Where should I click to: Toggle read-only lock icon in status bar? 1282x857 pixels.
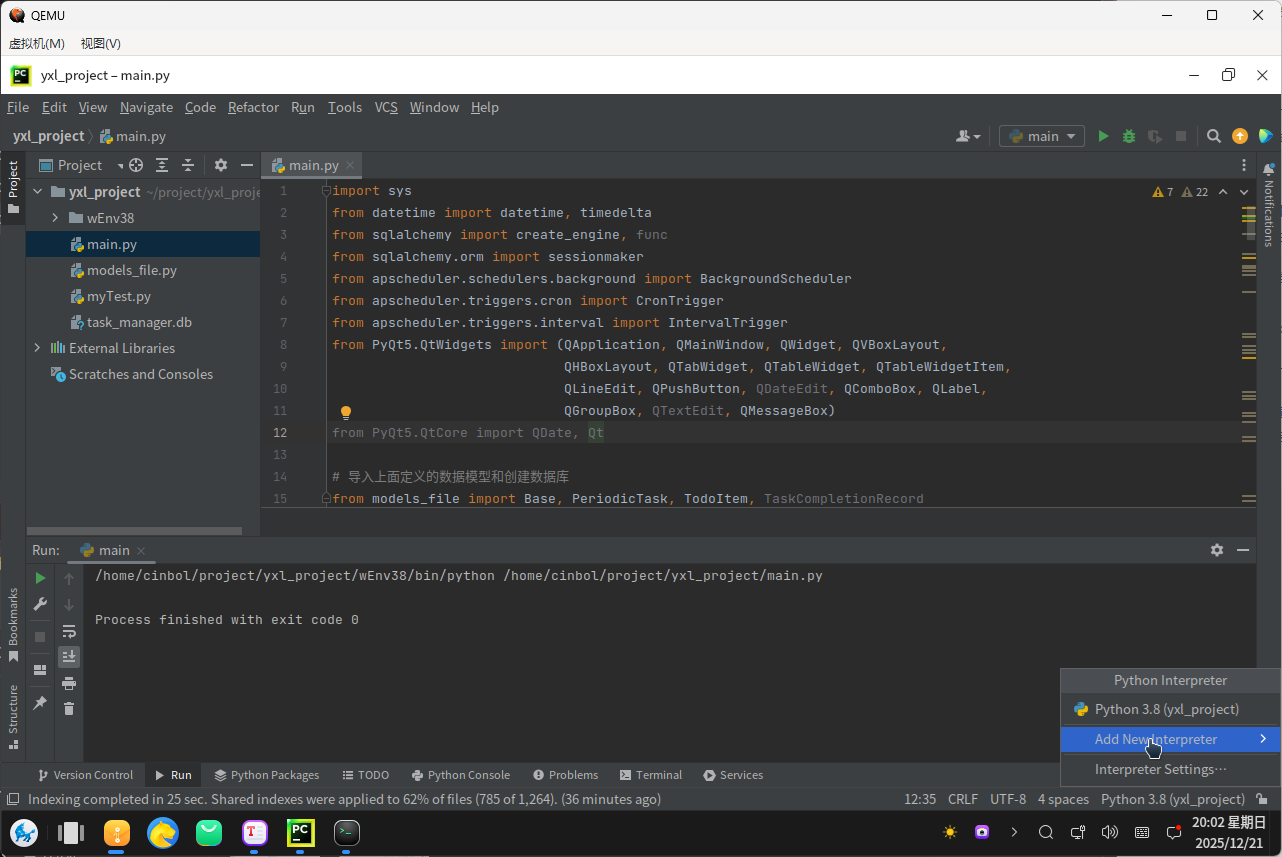[1262, 799]
